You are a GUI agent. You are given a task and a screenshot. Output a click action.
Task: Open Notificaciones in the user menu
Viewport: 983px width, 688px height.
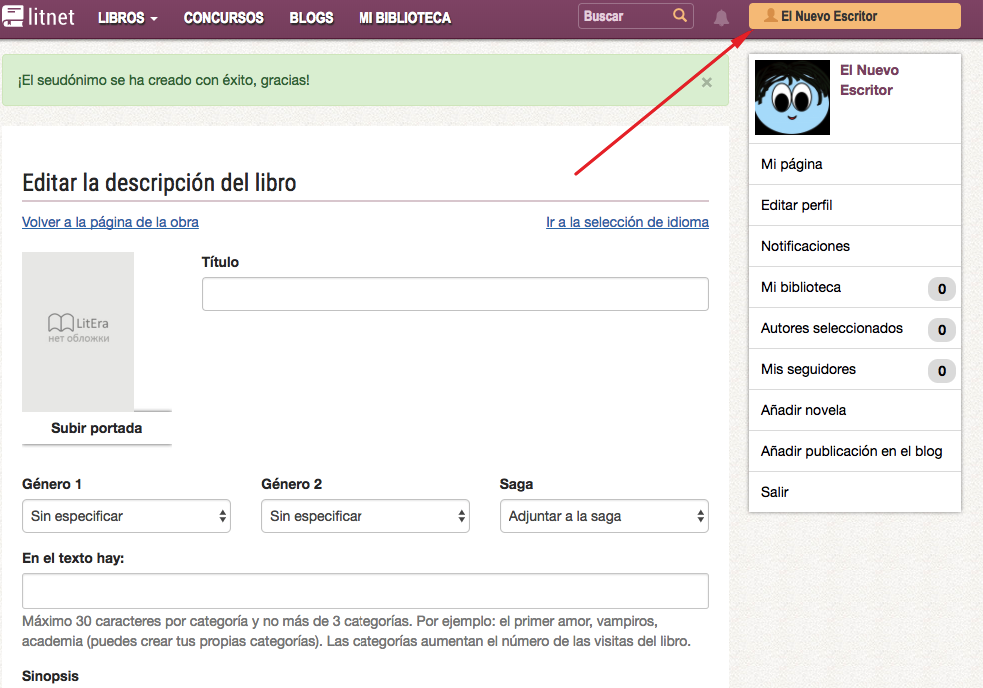coord(854,246)
